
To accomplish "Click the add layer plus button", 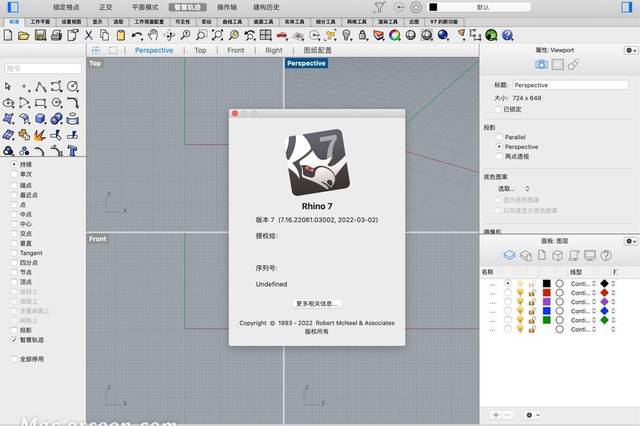I will coord(496,415).
